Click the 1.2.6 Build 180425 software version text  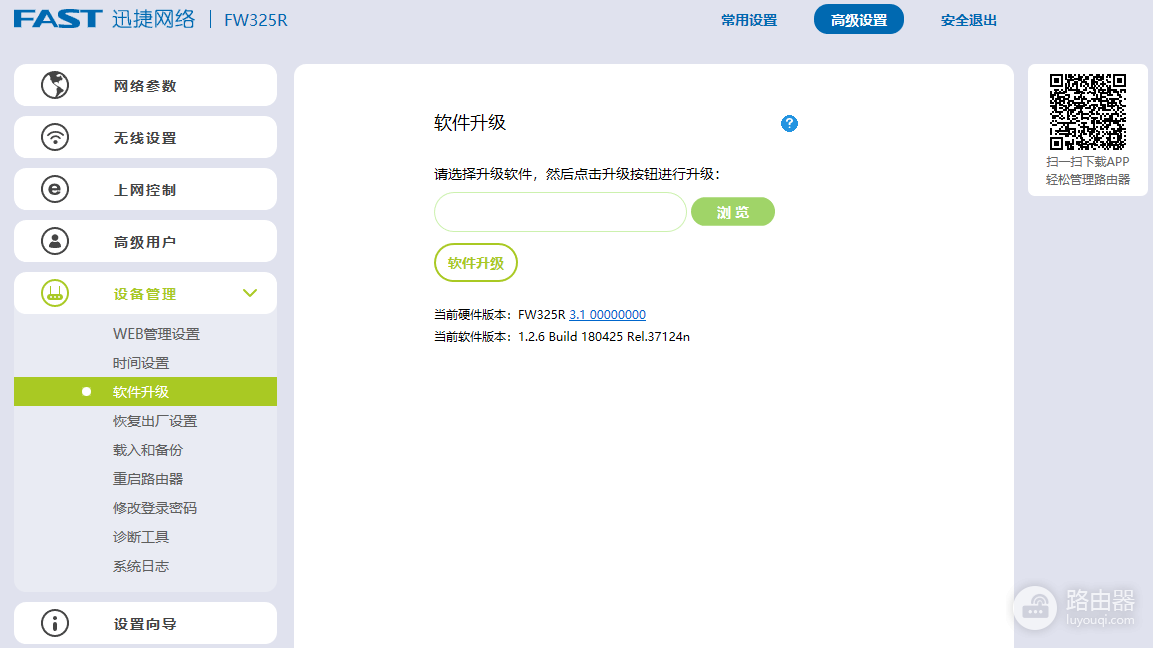click(604, 337)
